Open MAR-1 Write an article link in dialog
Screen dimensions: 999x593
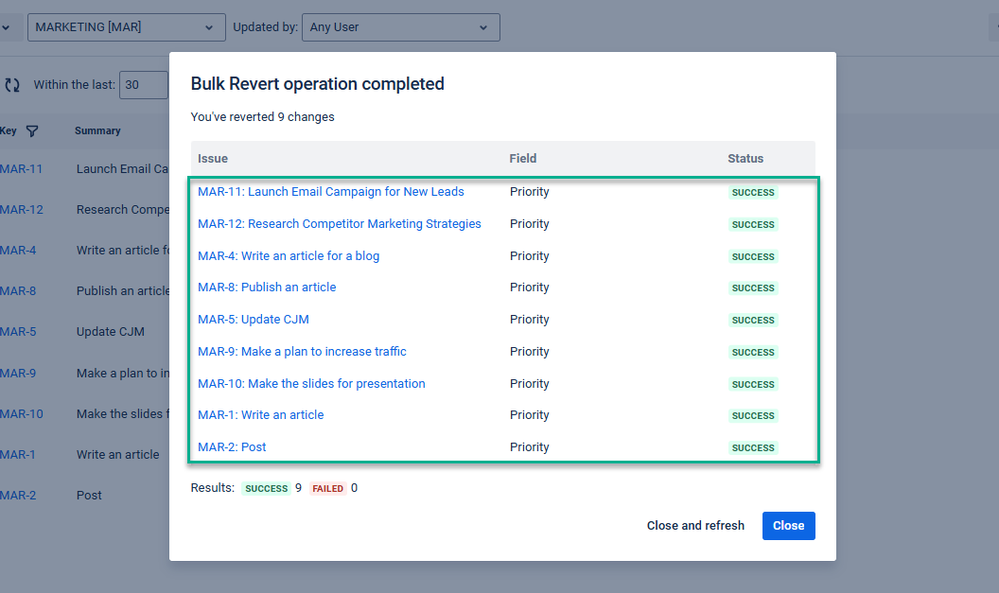click(261, 415)
